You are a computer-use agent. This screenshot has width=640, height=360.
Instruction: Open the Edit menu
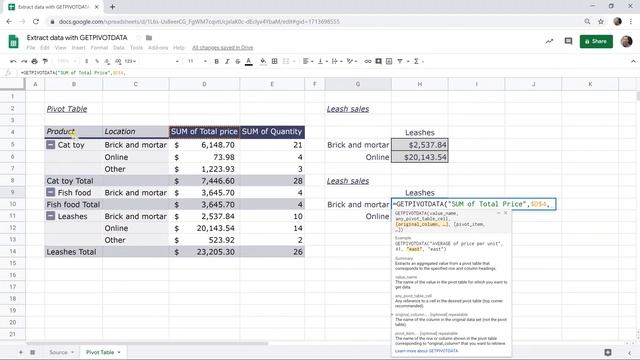pyautogui.click(x=45, y=48)
